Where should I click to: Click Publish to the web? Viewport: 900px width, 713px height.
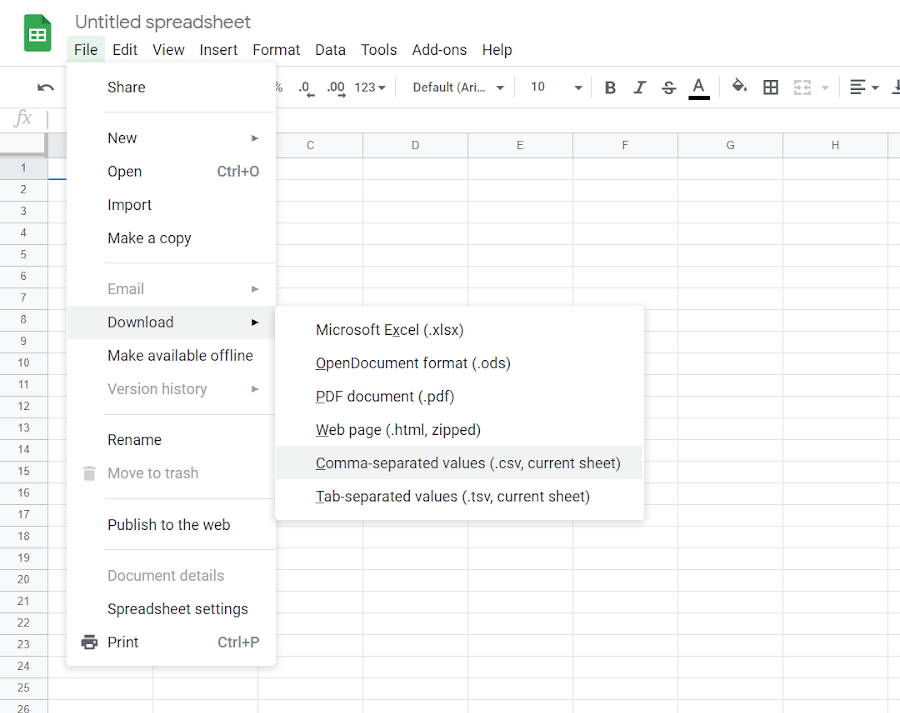click(169, 524)
